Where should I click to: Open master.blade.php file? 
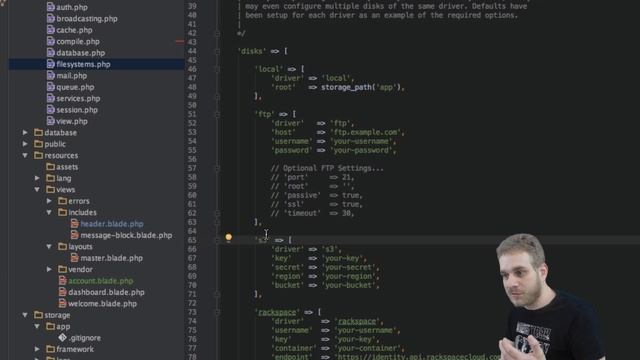point(111,258)
